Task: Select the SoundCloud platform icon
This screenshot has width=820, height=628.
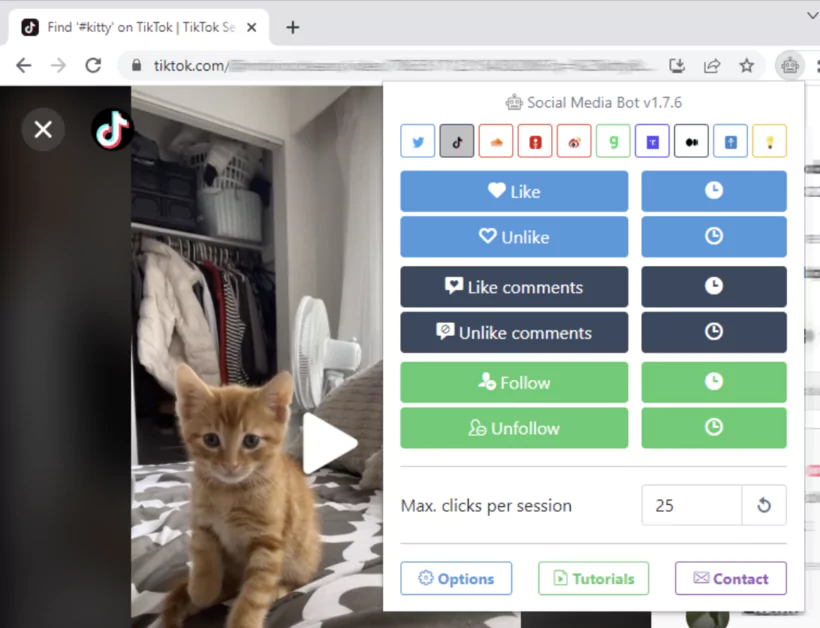Action: click(x=496, y=140)
